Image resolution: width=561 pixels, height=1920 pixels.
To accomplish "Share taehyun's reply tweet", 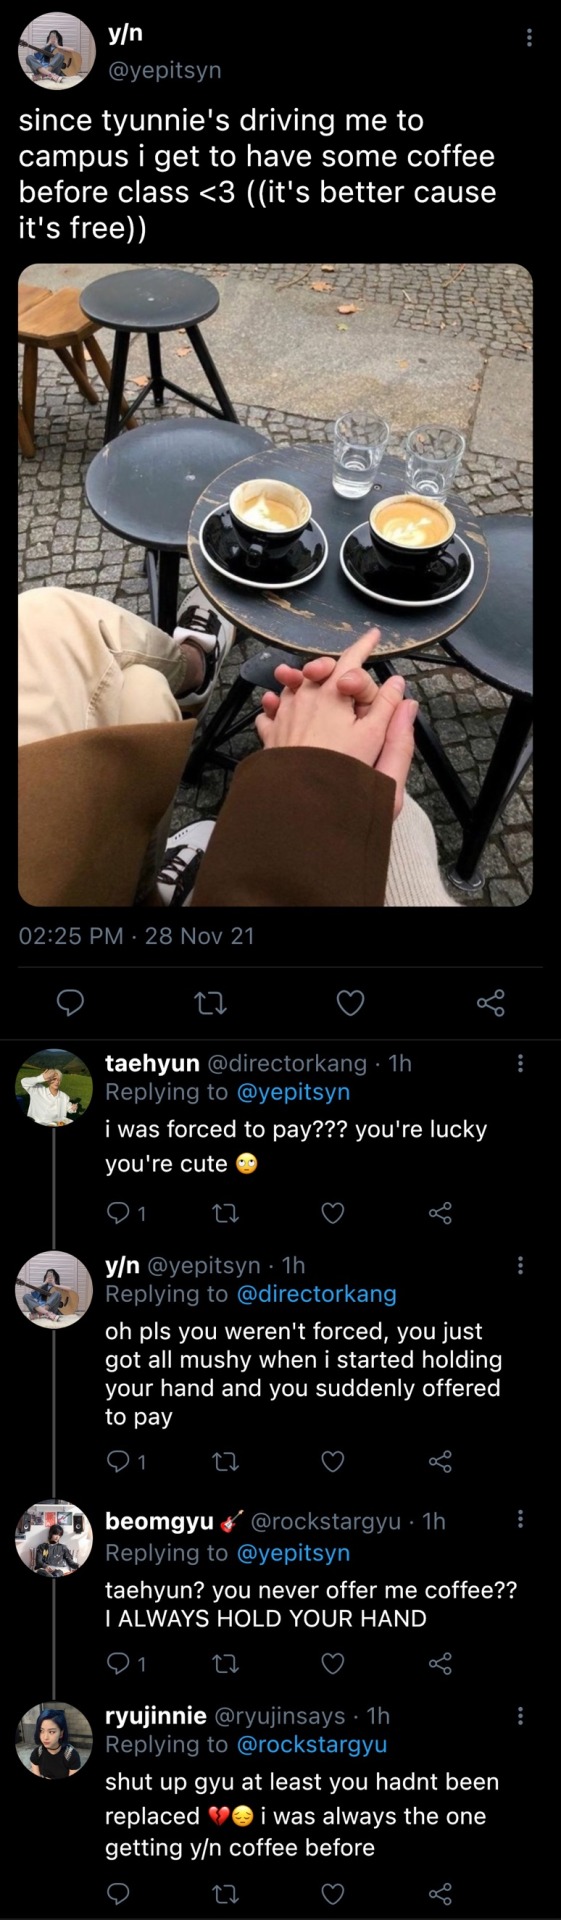I will pos(440,1213).
